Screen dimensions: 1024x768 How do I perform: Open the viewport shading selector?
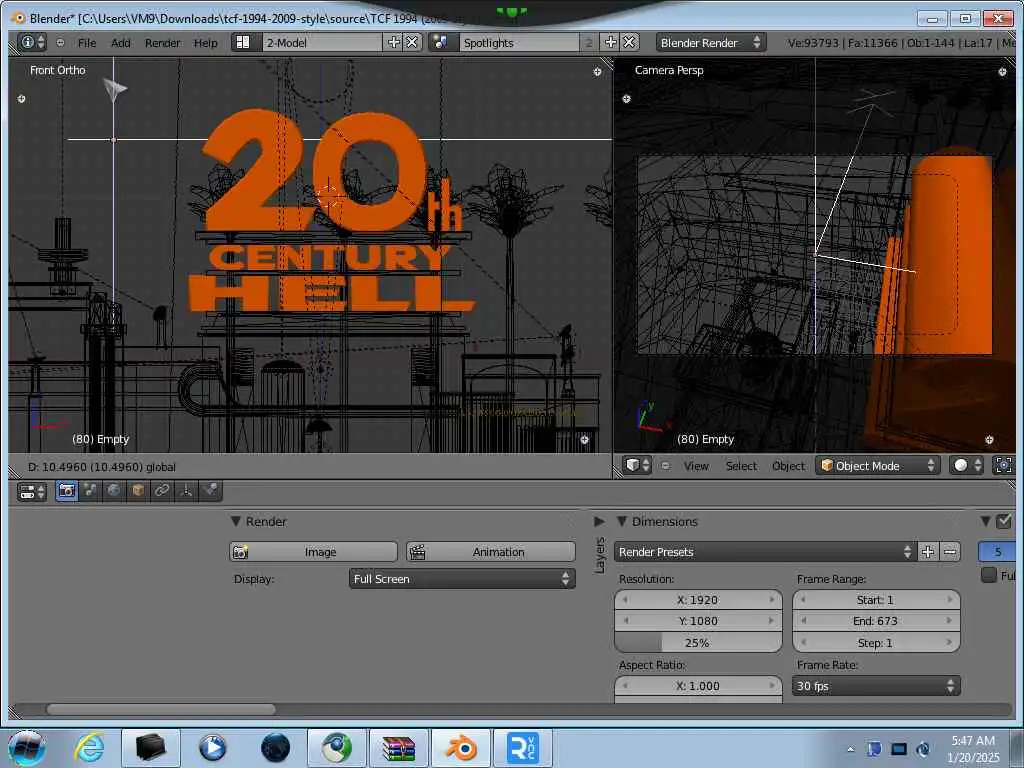[x=966, y=465]
